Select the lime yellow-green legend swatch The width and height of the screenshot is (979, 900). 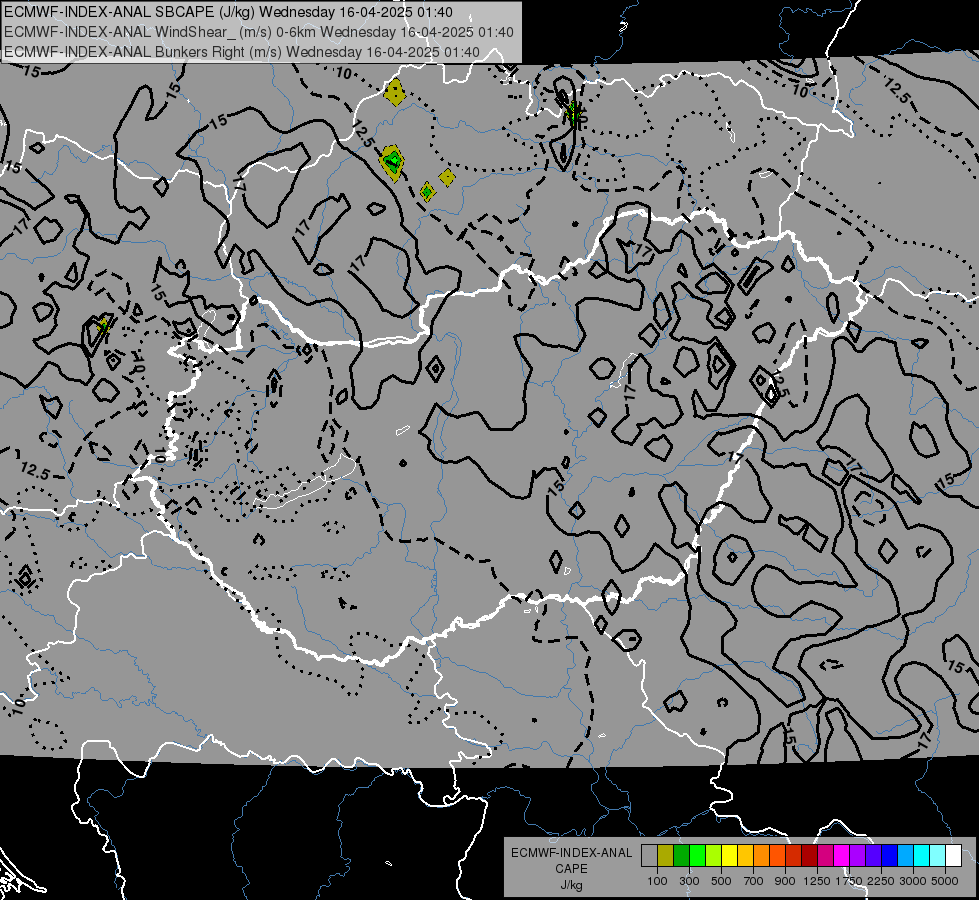pos(713,856)
